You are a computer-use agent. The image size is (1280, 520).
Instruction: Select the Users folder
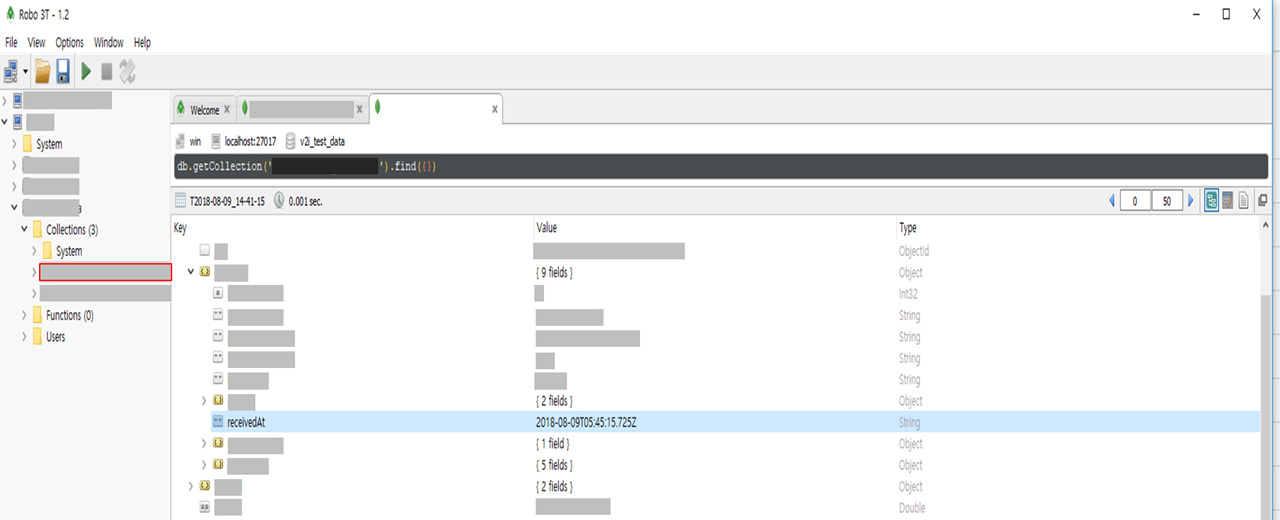point(56,337)
